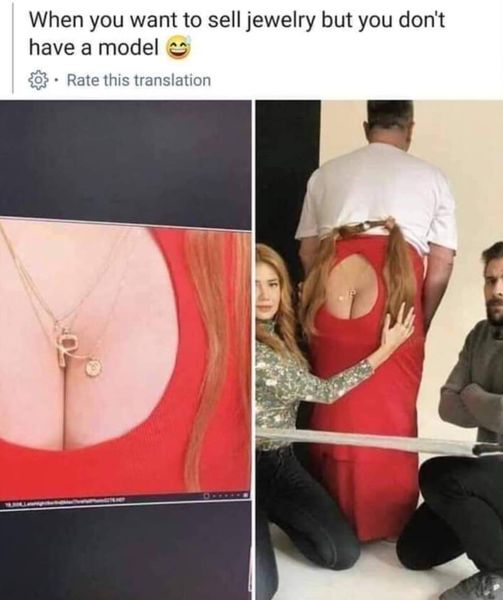This screenshot has width=503, height=600.
Task: Click the caption text about selling jewelry
Action: (x=237, y=34)
